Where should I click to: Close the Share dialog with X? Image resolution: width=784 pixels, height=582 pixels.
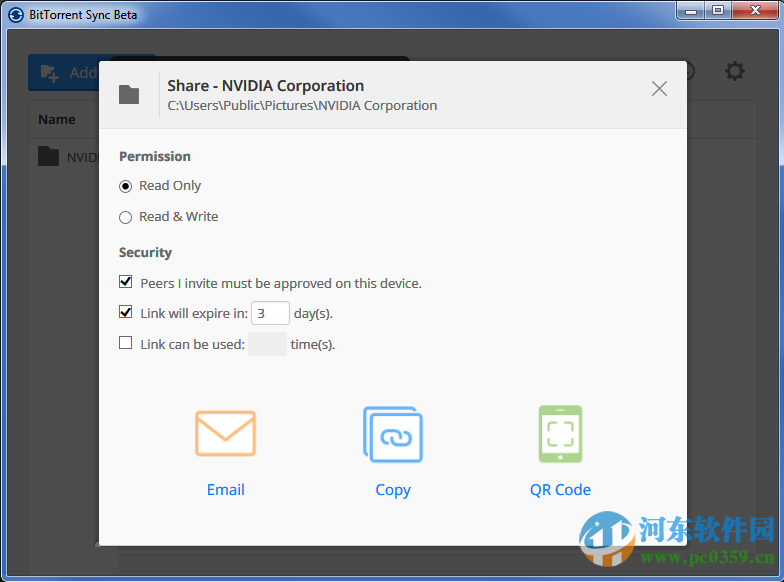660,88
